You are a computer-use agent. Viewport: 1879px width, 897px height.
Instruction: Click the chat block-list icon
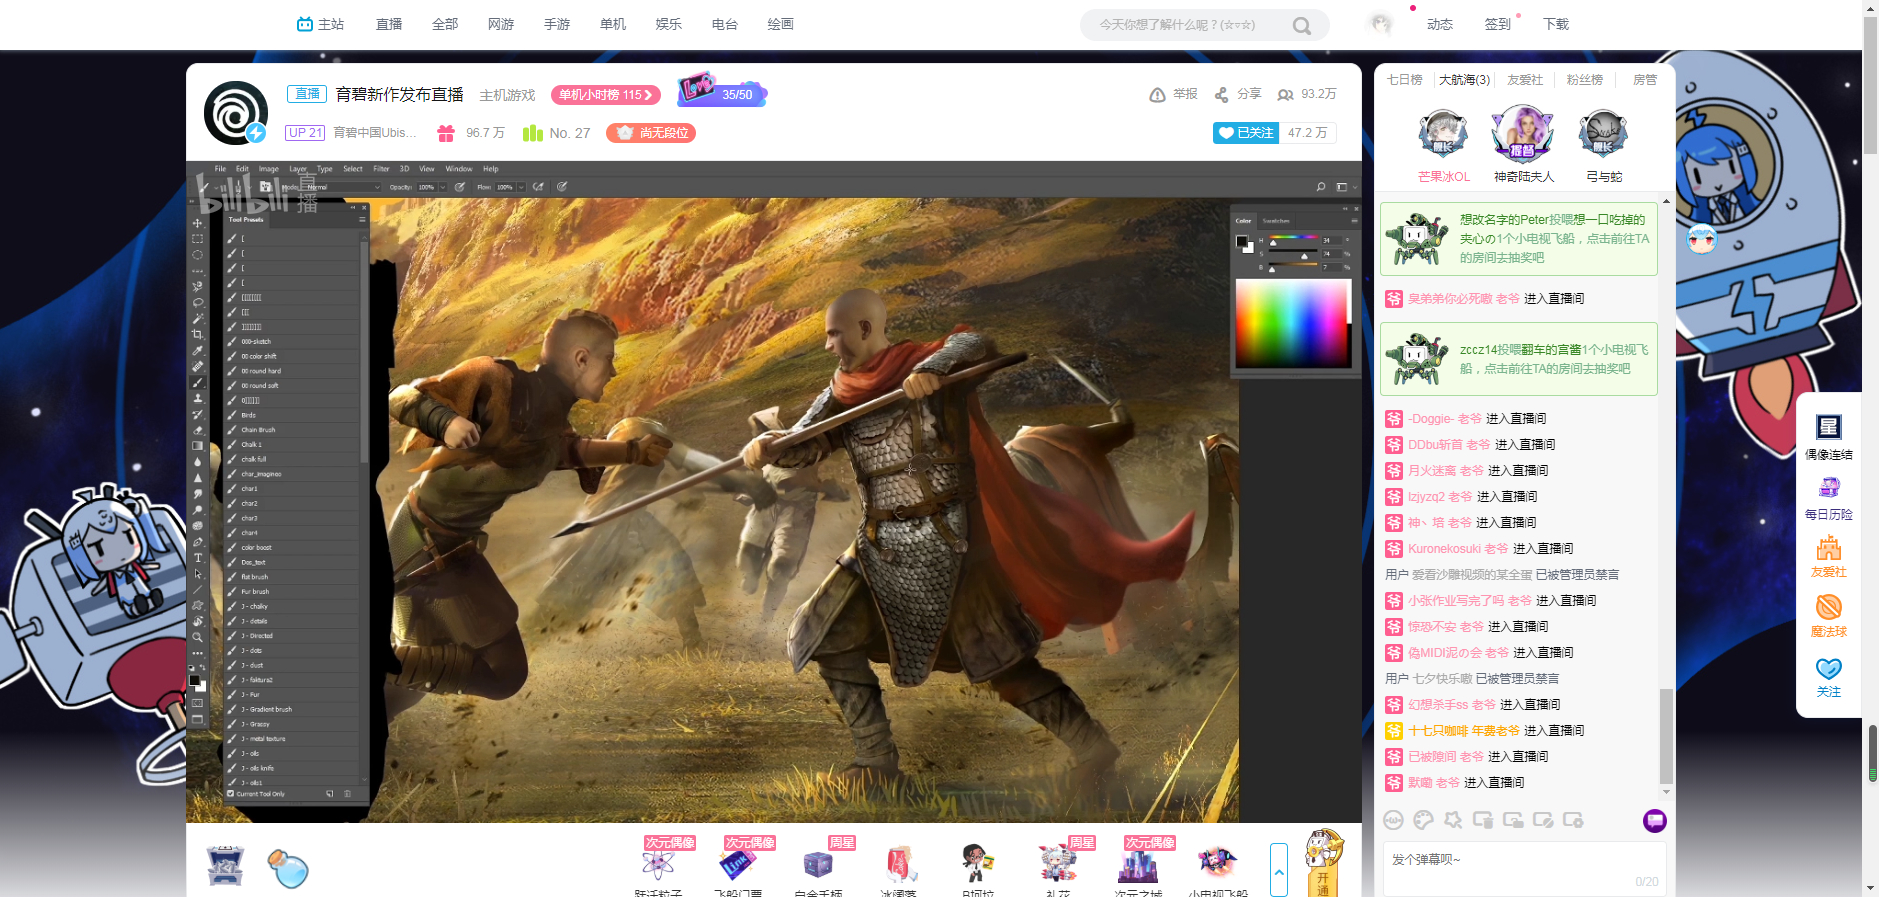1543,820
